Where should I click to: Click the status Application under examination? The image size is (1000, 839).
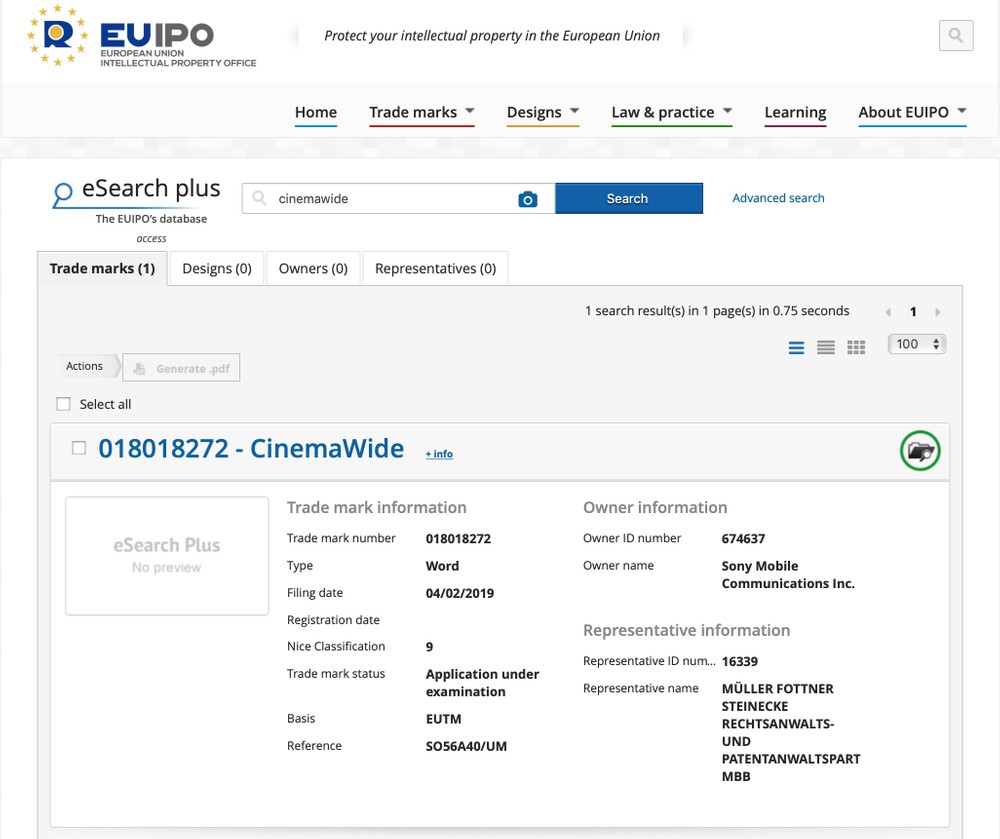coord(483,683)
